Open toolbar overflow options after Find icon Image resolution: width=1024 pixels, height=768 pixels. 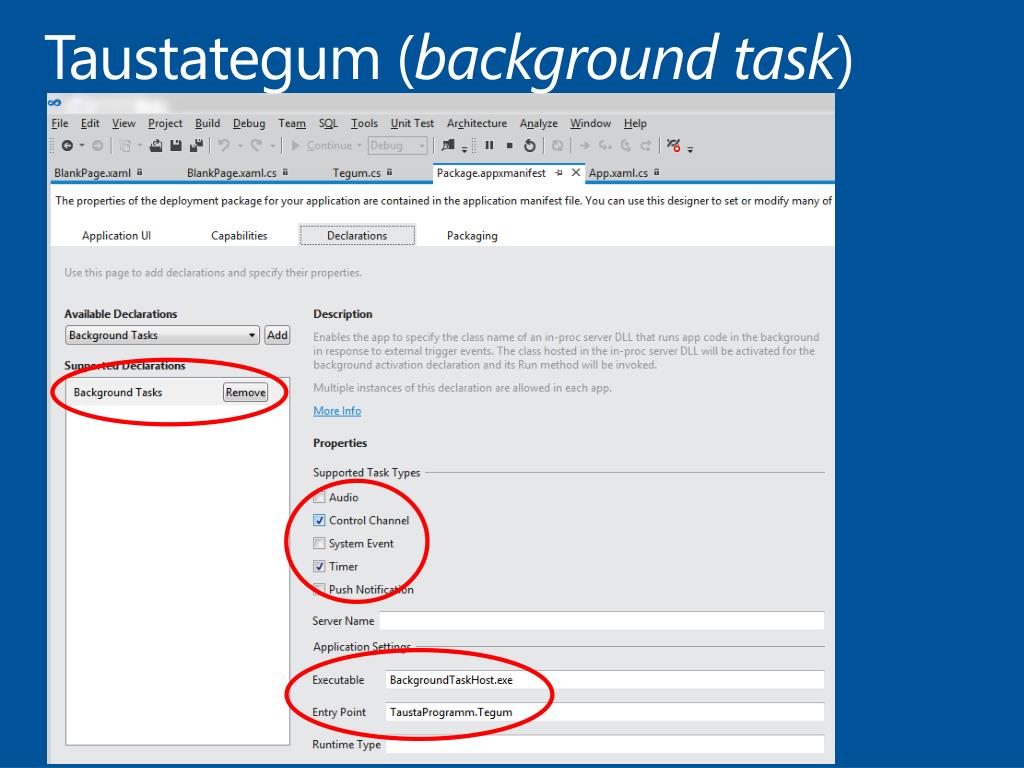coord(464,150)
